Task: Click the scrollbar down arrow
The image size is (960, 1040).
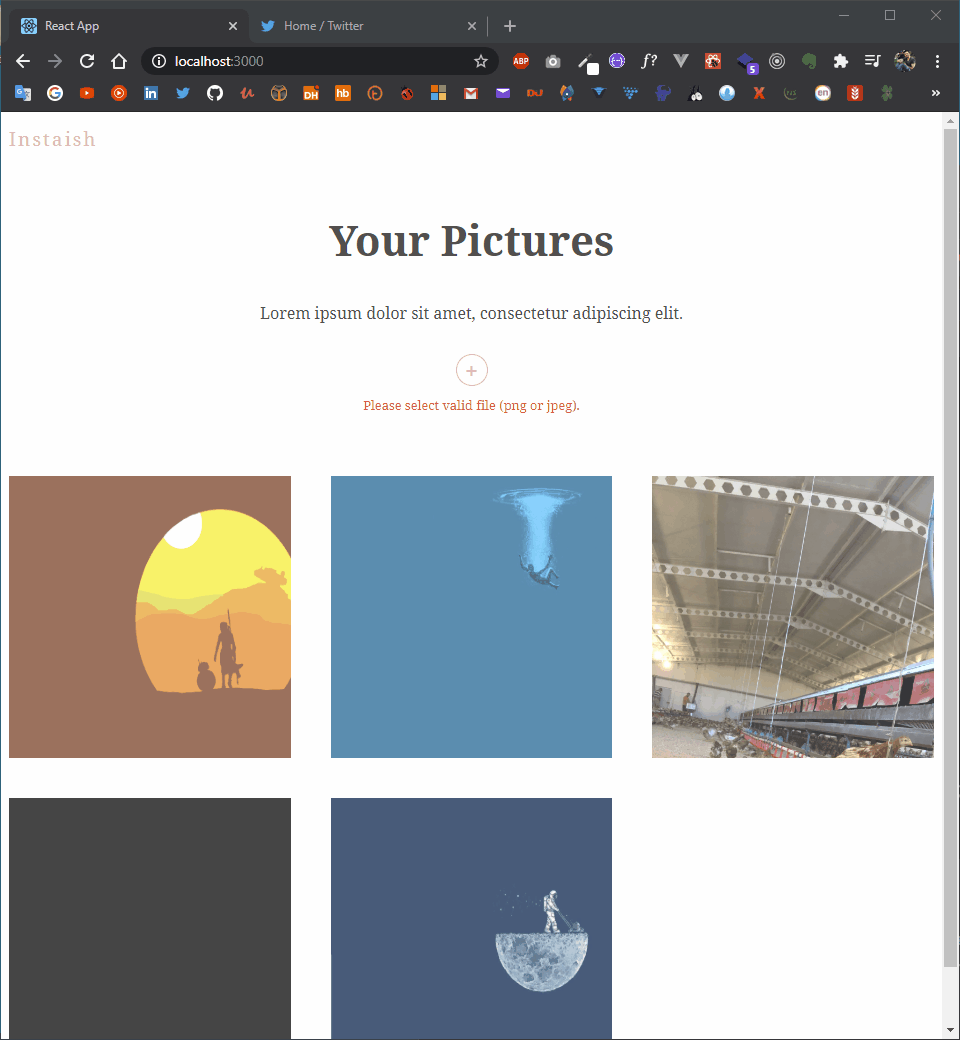Action: (x=950, y=1031)
